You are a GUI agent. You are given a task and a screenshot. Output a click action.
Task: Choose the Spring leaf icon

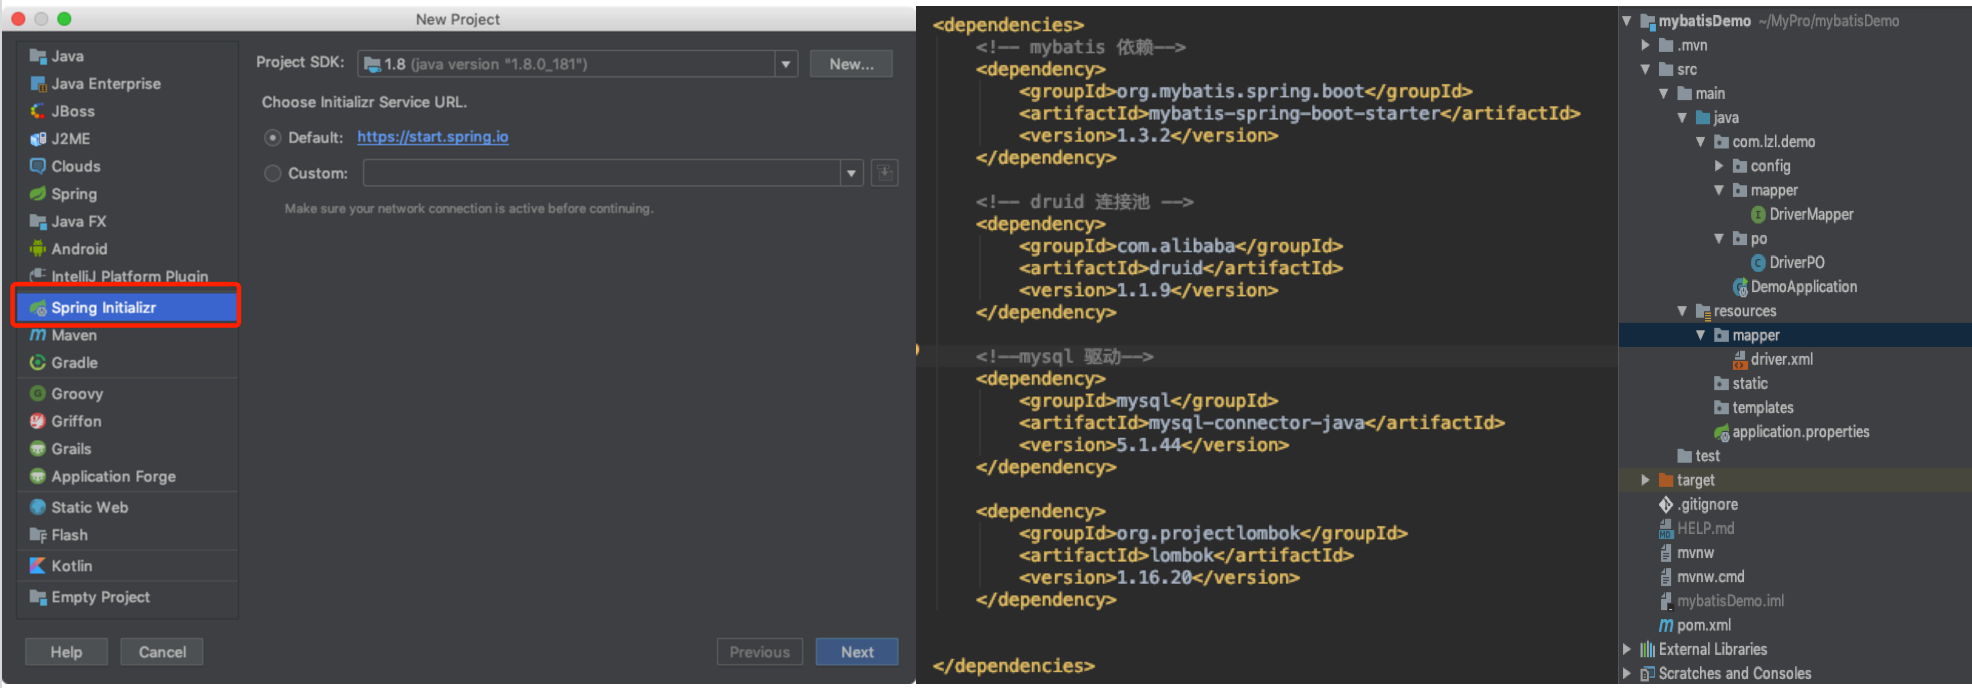38,194
